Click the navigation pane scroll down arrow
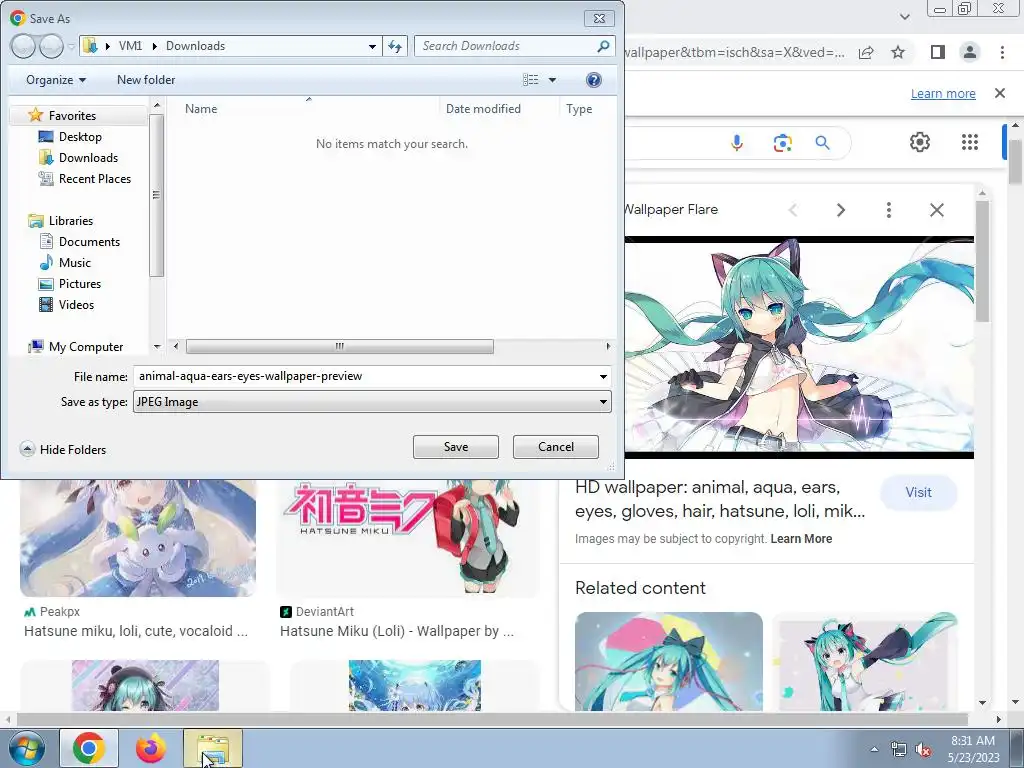The width and height of the screenshot is (1024, 768). (x=157, y=346)
